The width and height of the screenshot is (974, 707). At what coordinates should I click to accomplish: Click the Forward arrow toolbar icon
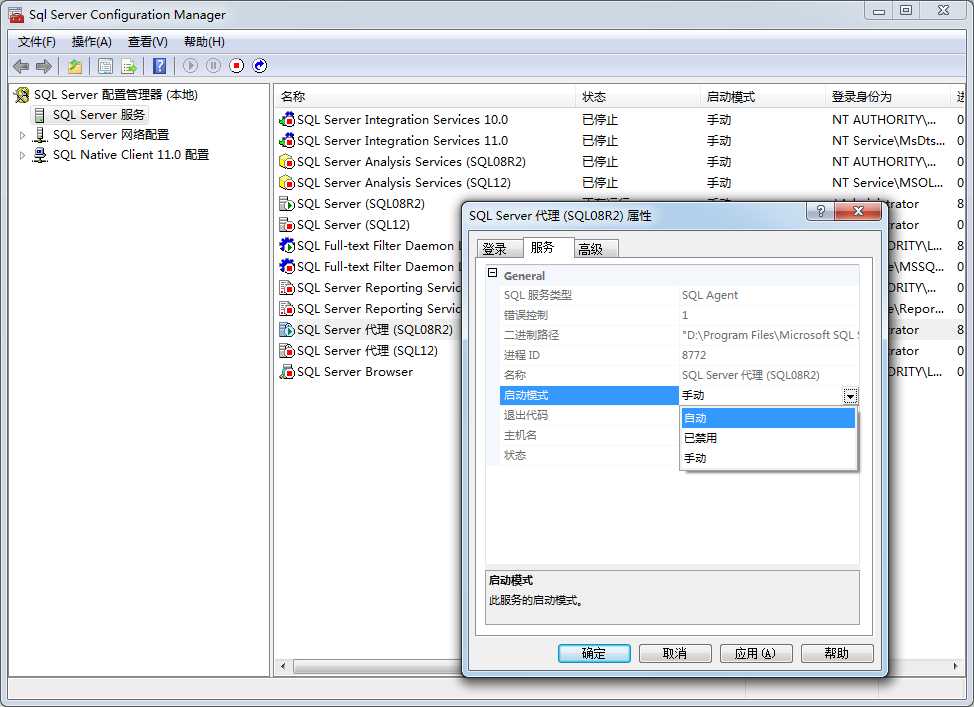coord(44,66)
